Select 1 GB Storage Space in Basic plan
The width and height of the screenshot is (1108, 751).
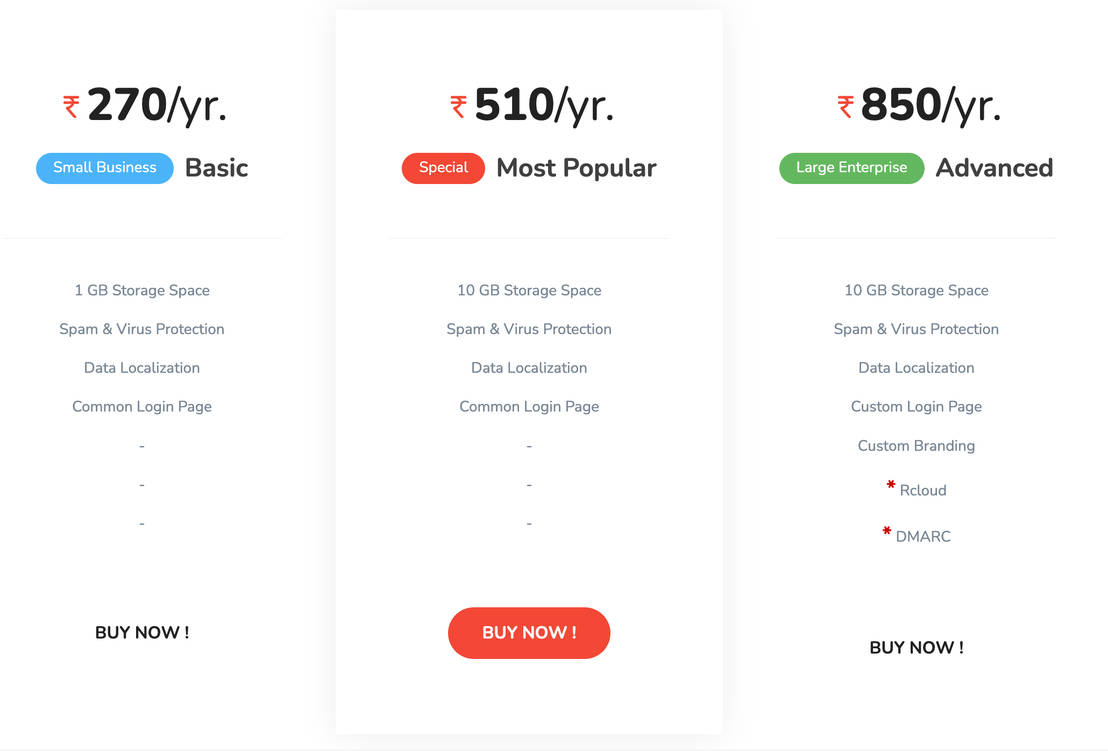[142, 290]
